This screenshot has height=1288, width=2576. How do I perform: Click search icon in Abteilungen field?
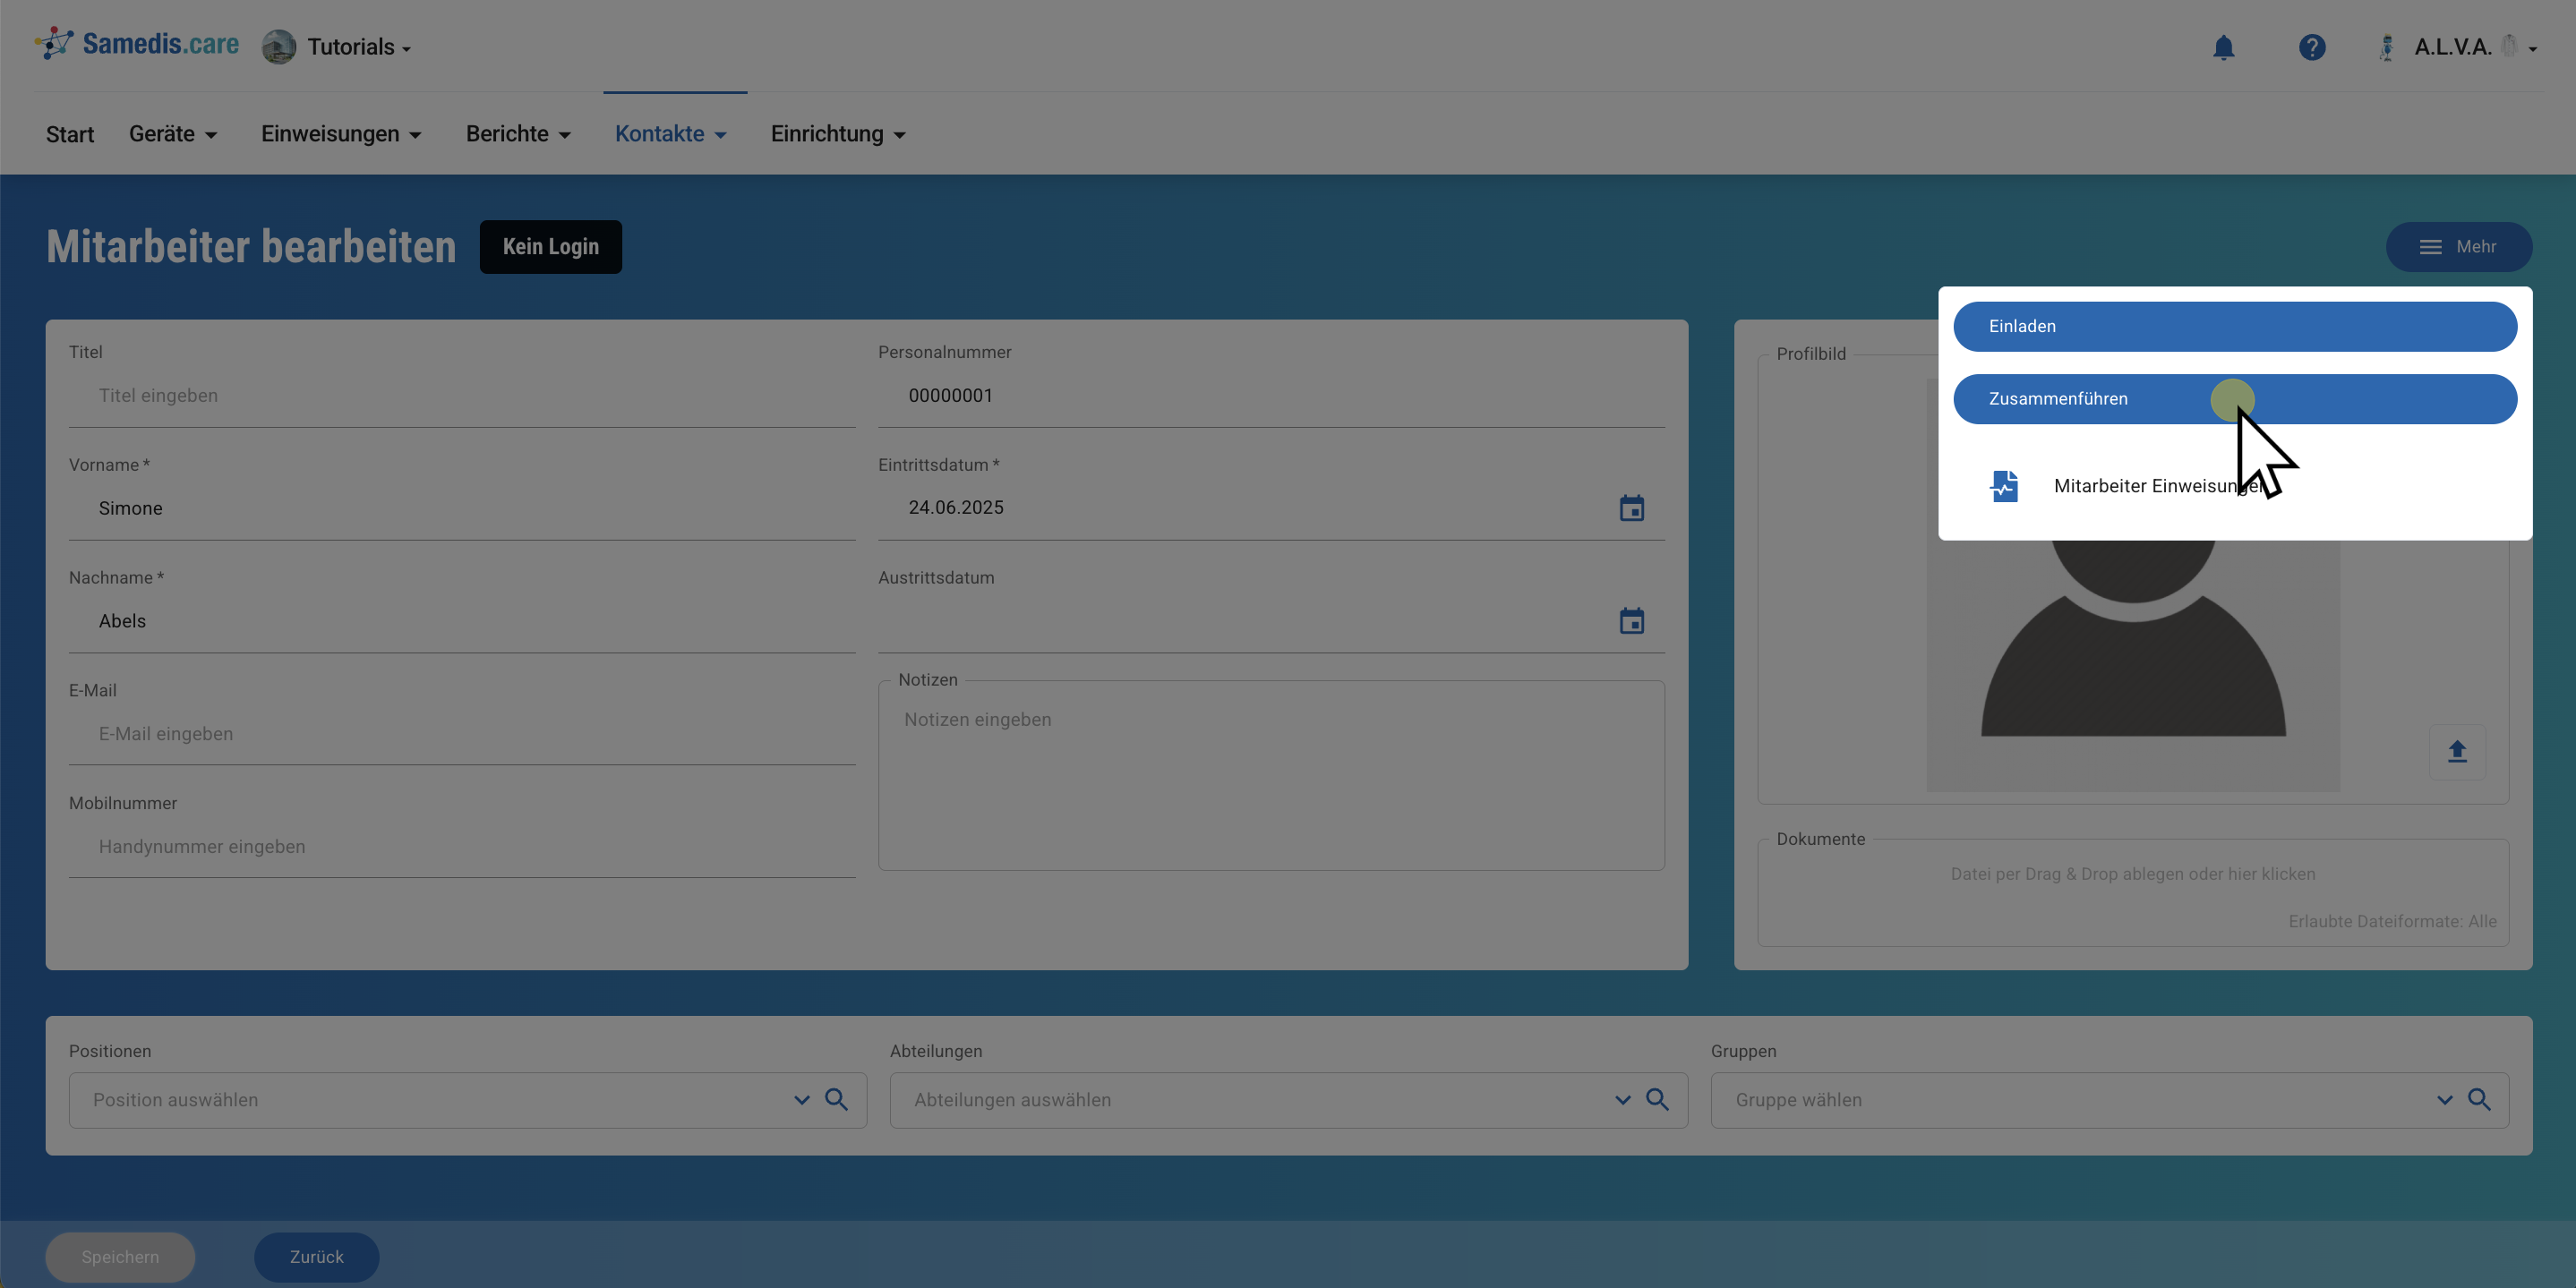coord(1657,1100)
